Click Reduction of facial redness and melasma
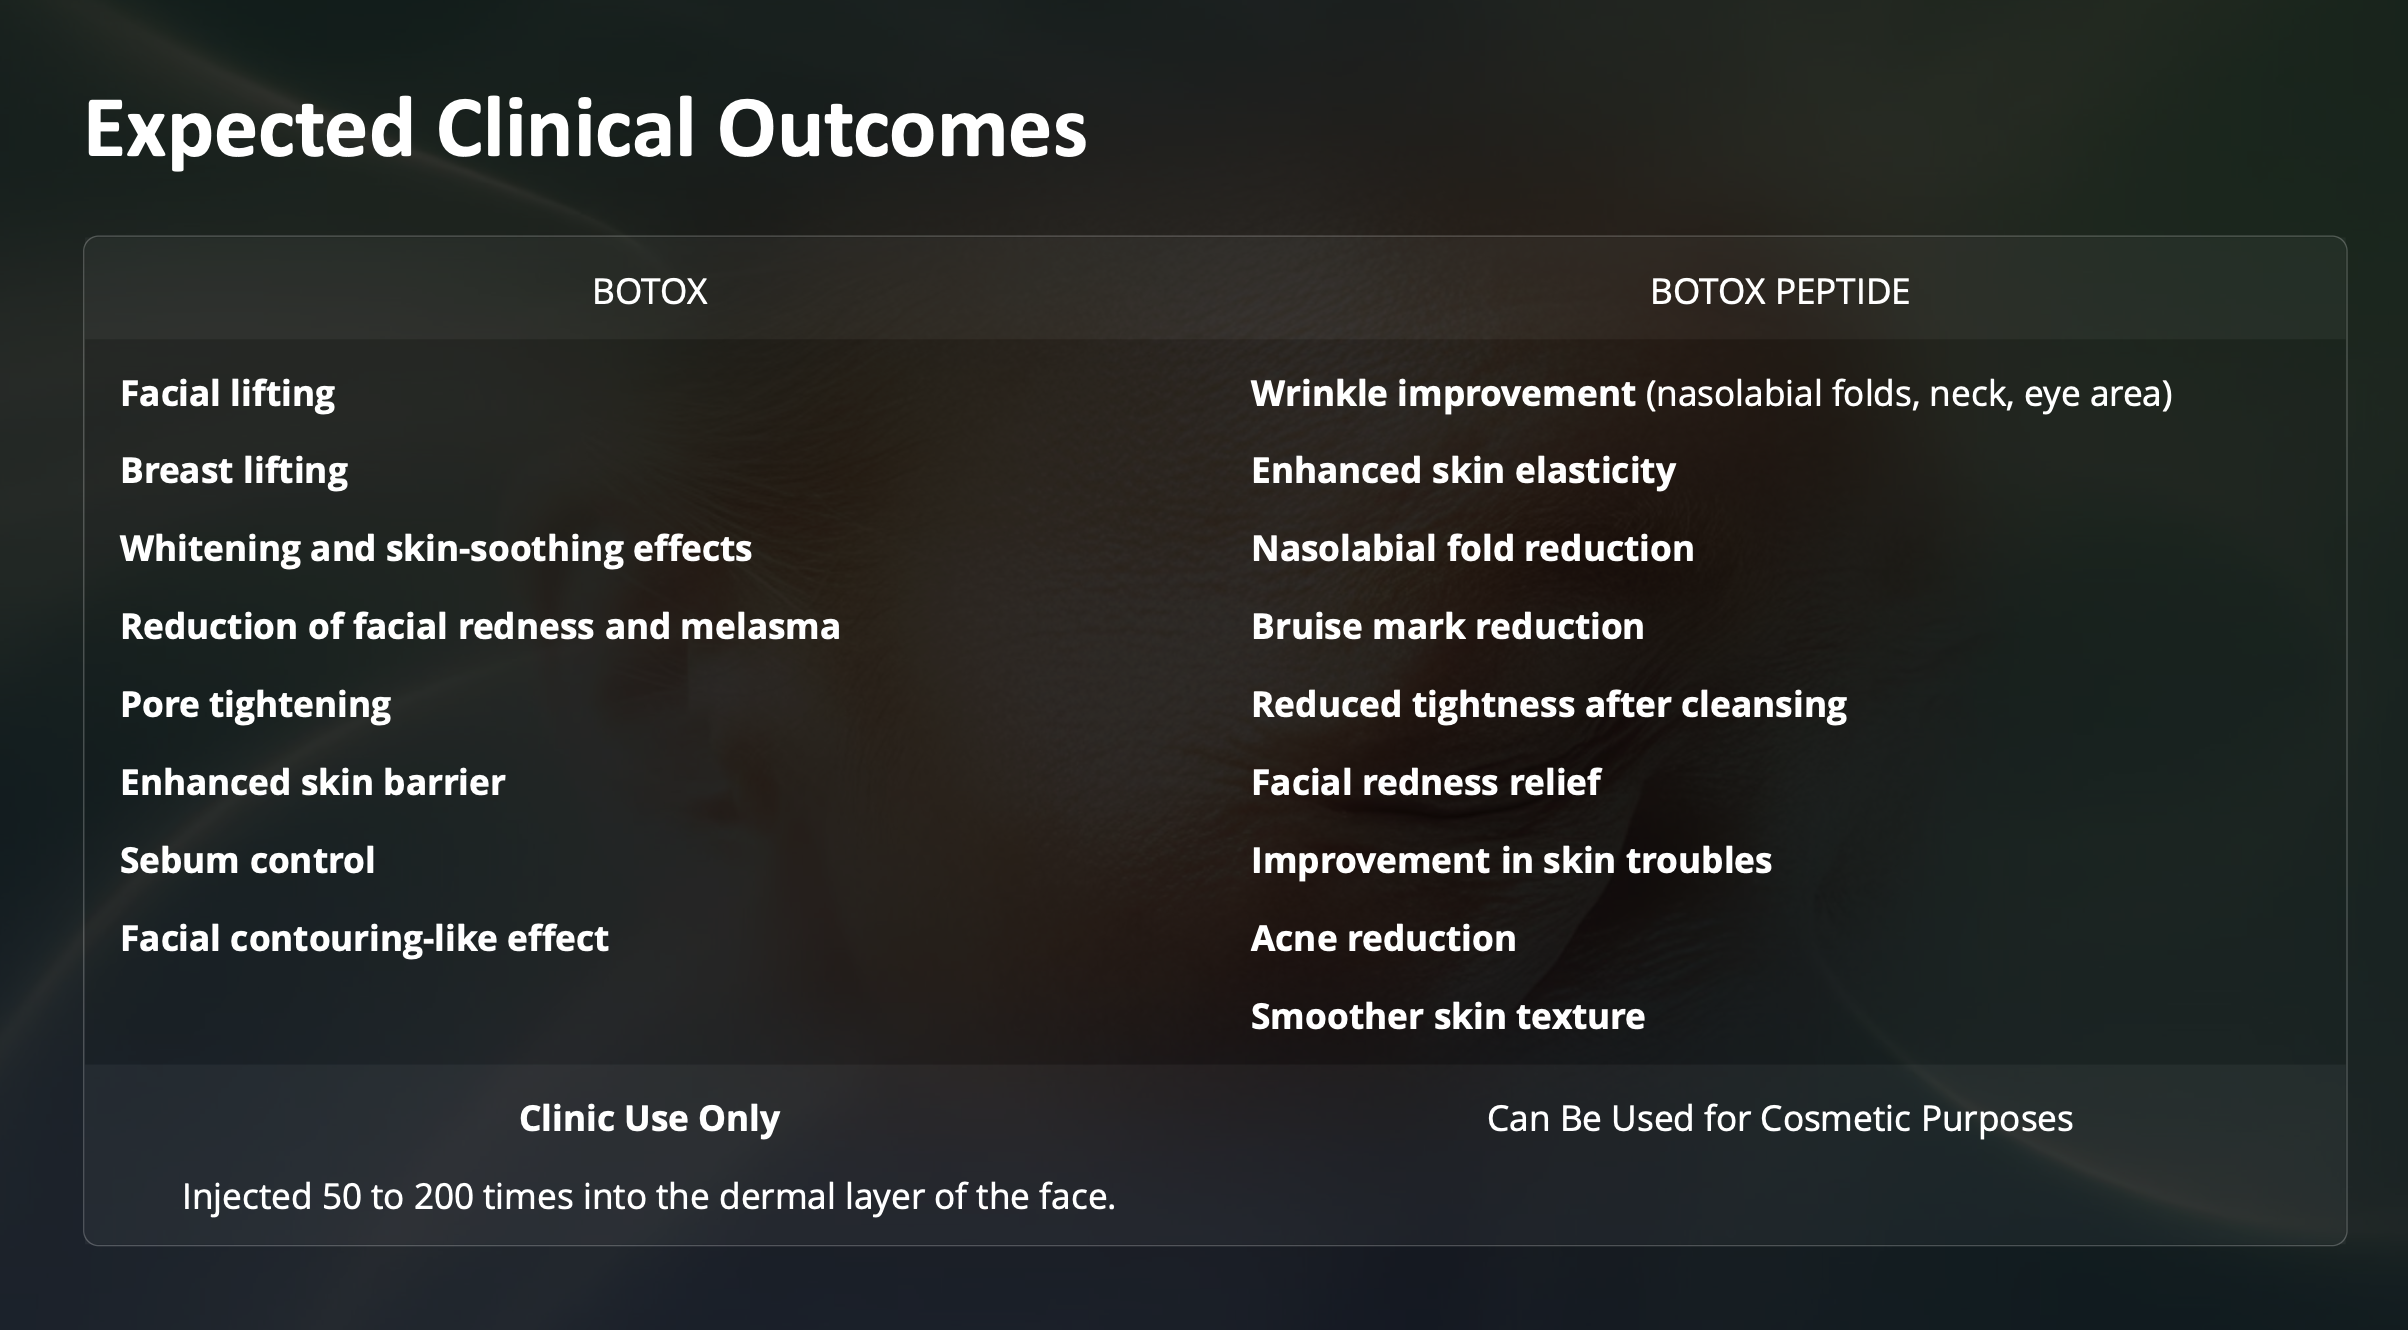This screenshot has height=1330, width=2408. pyautogui.click(x=480, y=627)
